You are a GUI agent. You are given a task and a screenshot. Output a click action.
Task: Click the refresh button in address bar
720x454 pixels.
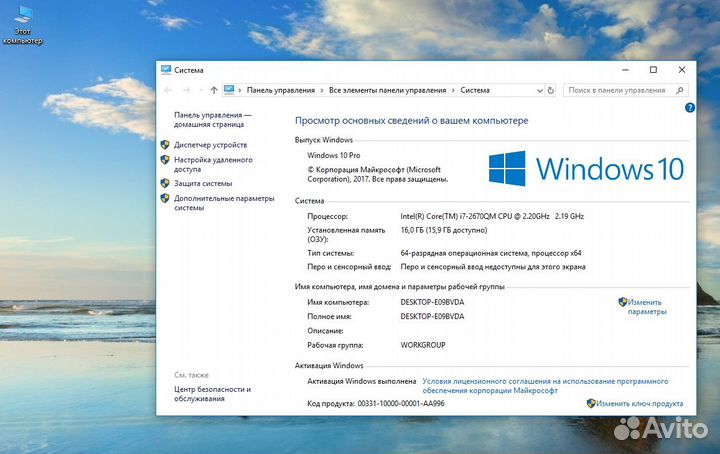point(551,90)
